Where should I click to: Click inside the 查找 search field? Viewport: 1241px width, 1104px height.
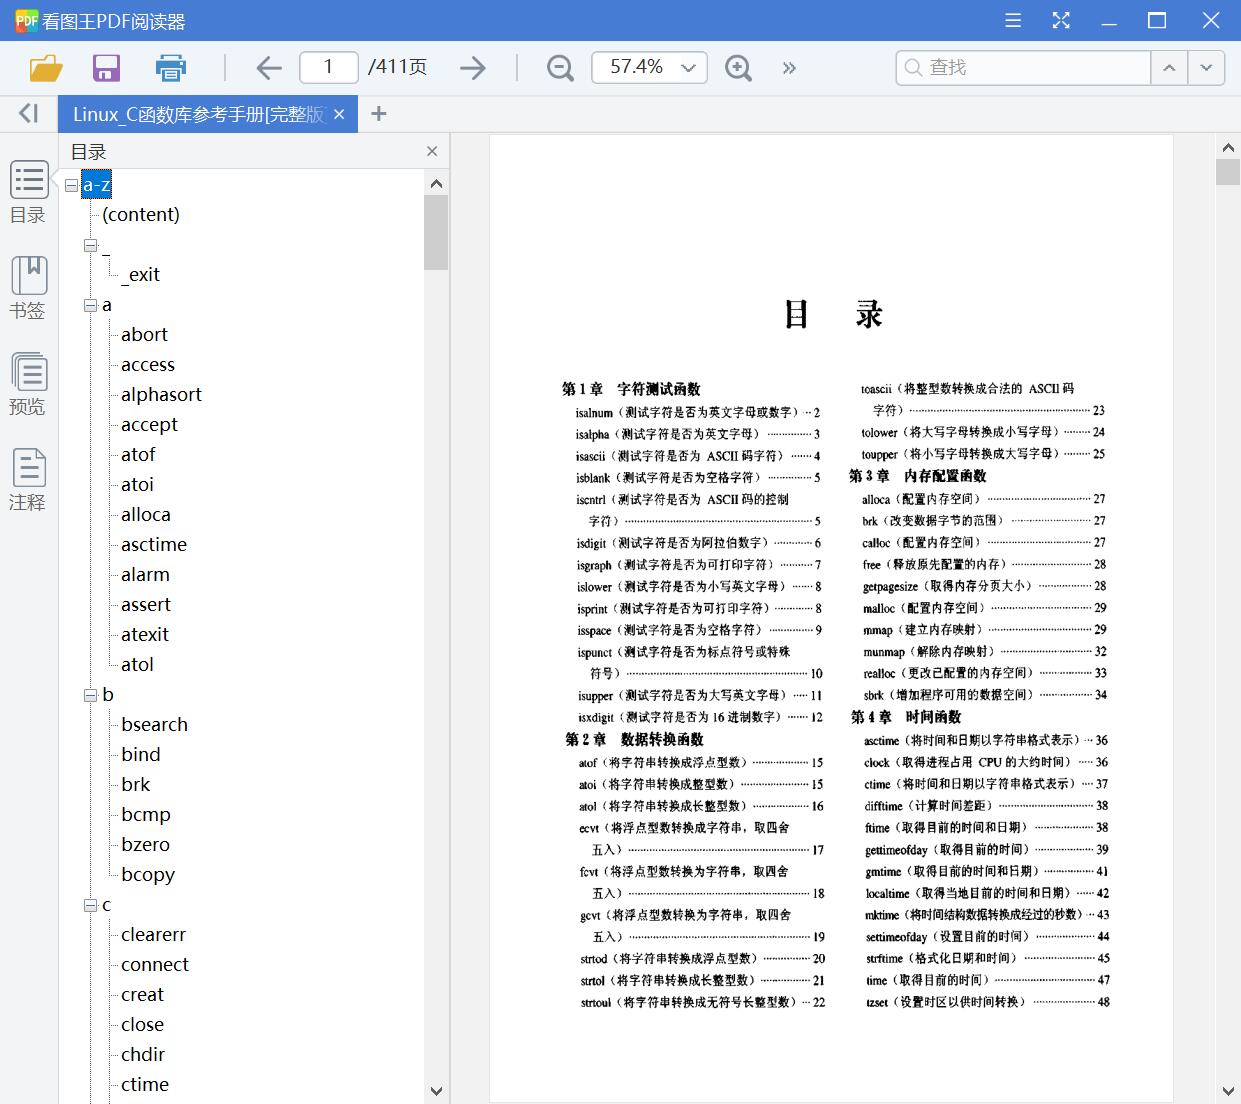1020,67
